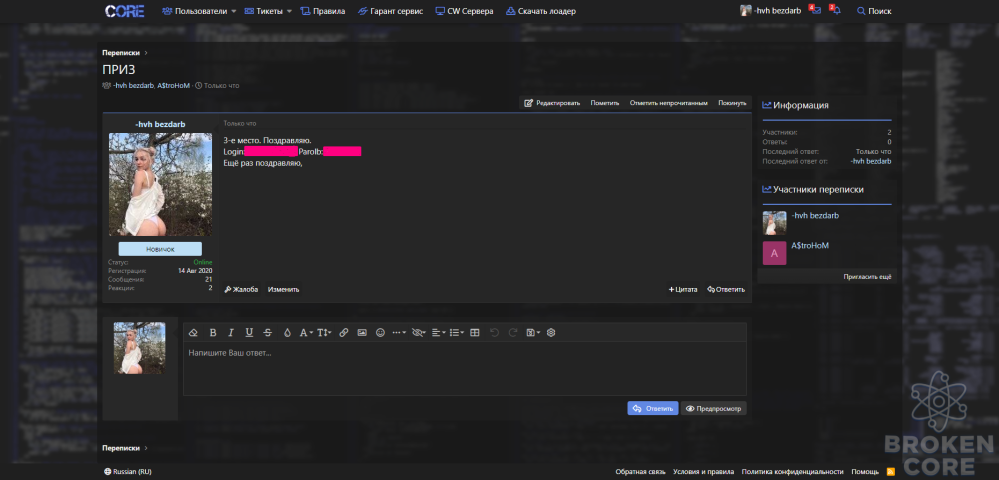Toggle BB code mode via gear icon
999x480 pixels.
551,332
